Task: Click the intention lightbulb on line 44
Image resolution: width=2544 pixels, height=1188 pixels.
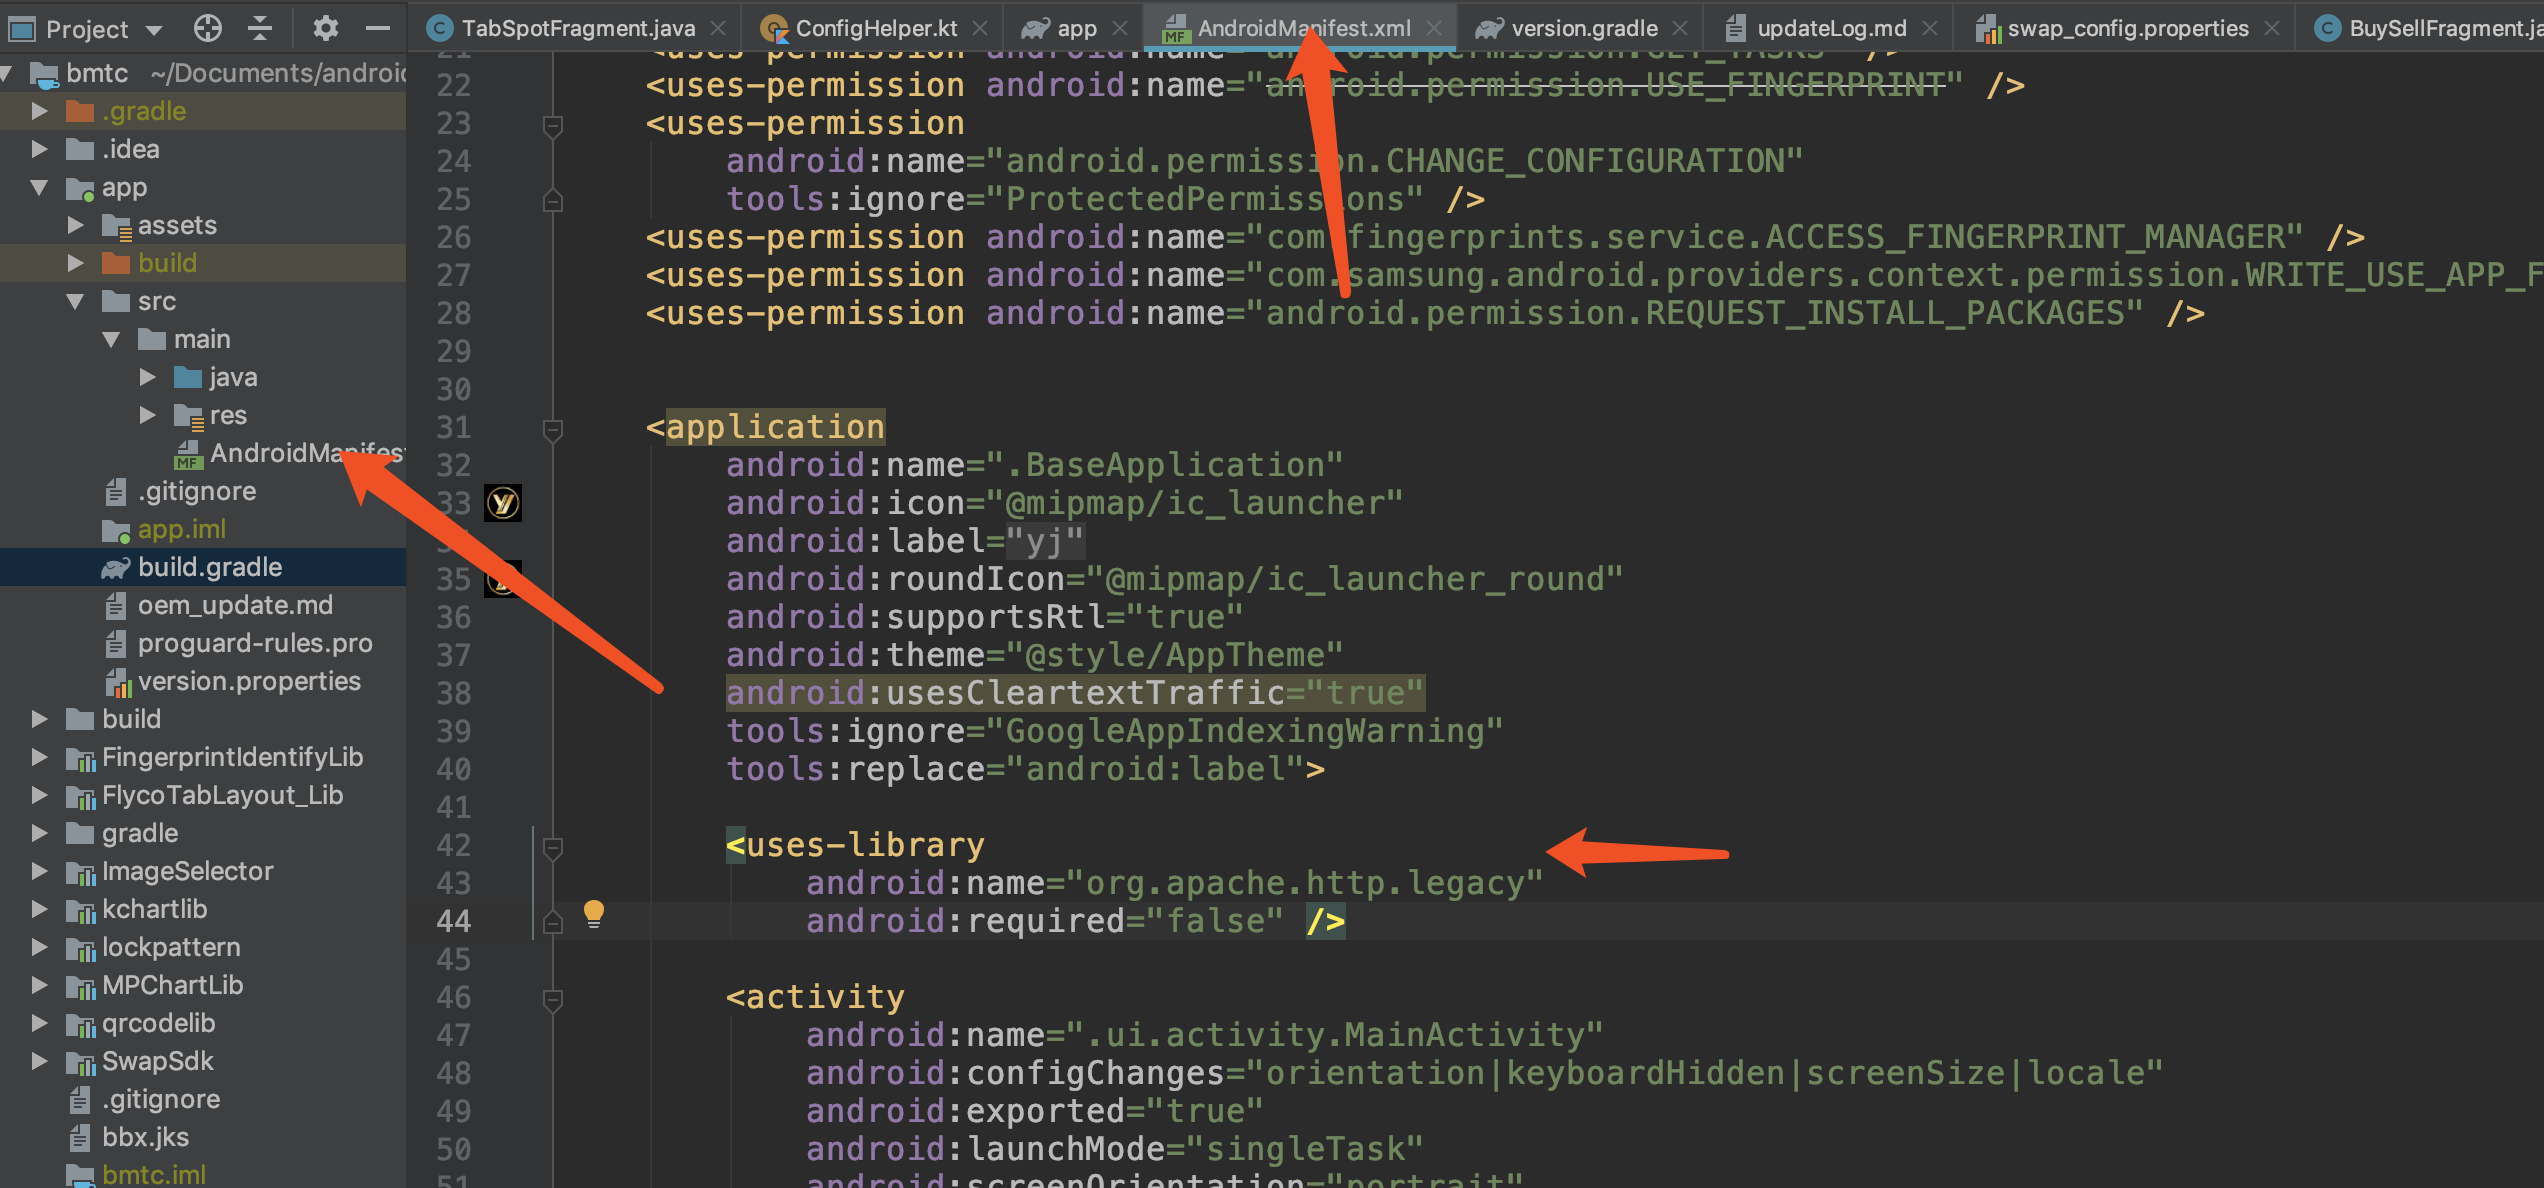Action: tap(593, 912)
